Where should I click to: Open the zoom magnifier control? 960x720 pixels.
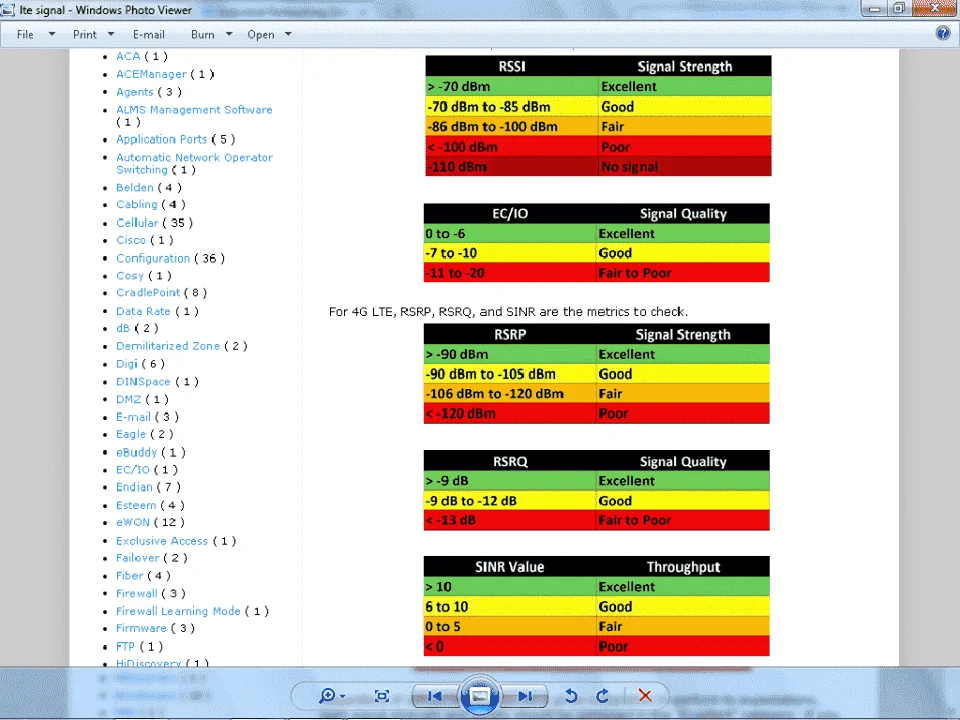327,696
